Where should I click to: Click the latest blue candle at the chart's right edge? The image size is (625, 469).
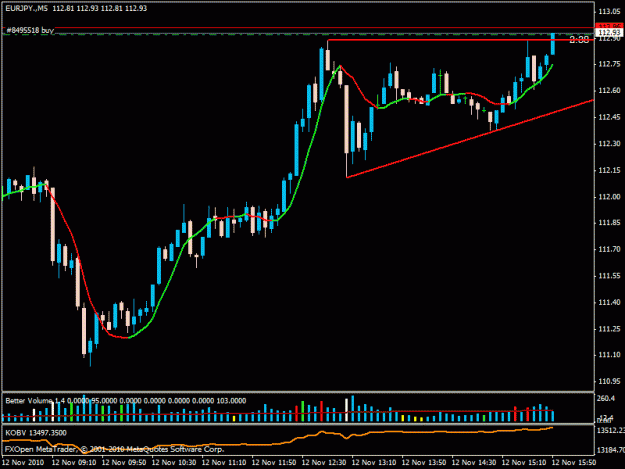(x=553, y=44)
